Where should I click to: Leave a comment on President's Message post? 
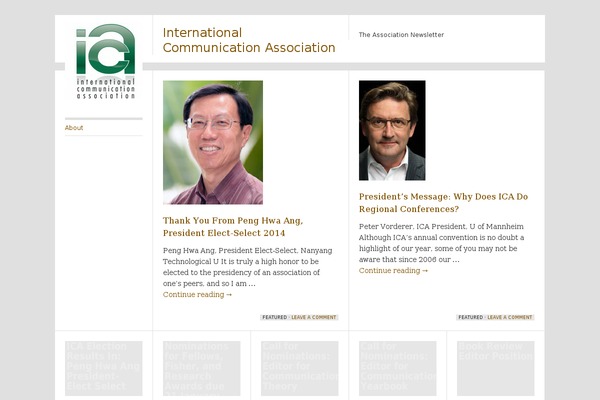[x=510, y=317]
